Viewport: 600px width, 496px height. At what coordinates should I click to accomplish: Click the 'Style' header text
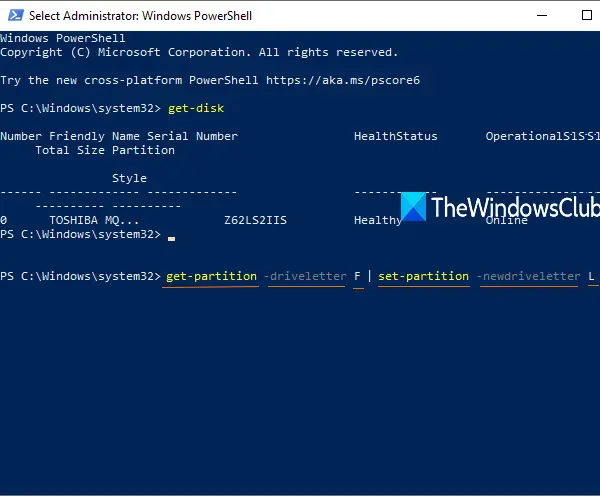(x=129, y=178)
